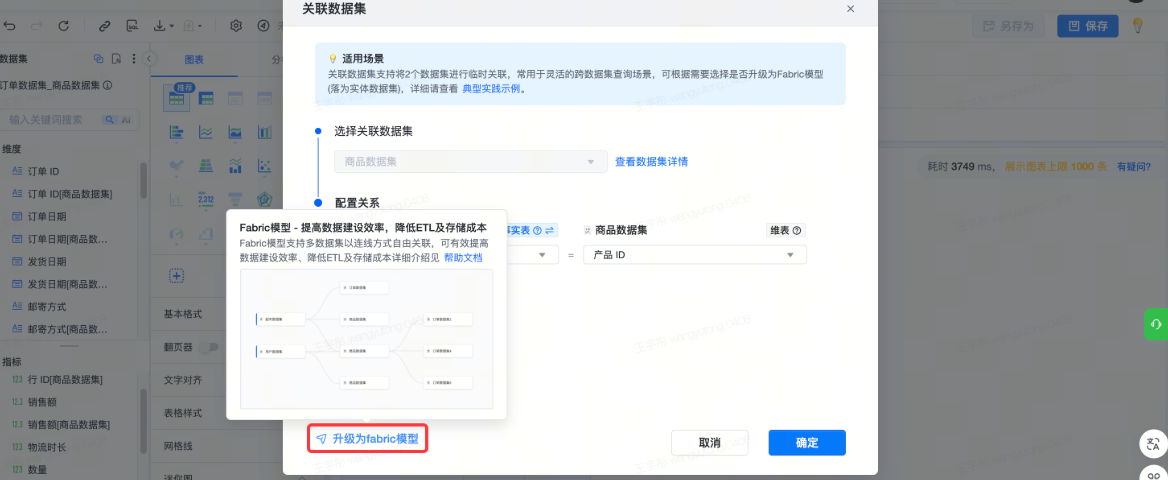Viewport: 1168px width, 480px height.
Task: Open the 商品数据集 dataset selector dropdown
Action: point(469,161)
